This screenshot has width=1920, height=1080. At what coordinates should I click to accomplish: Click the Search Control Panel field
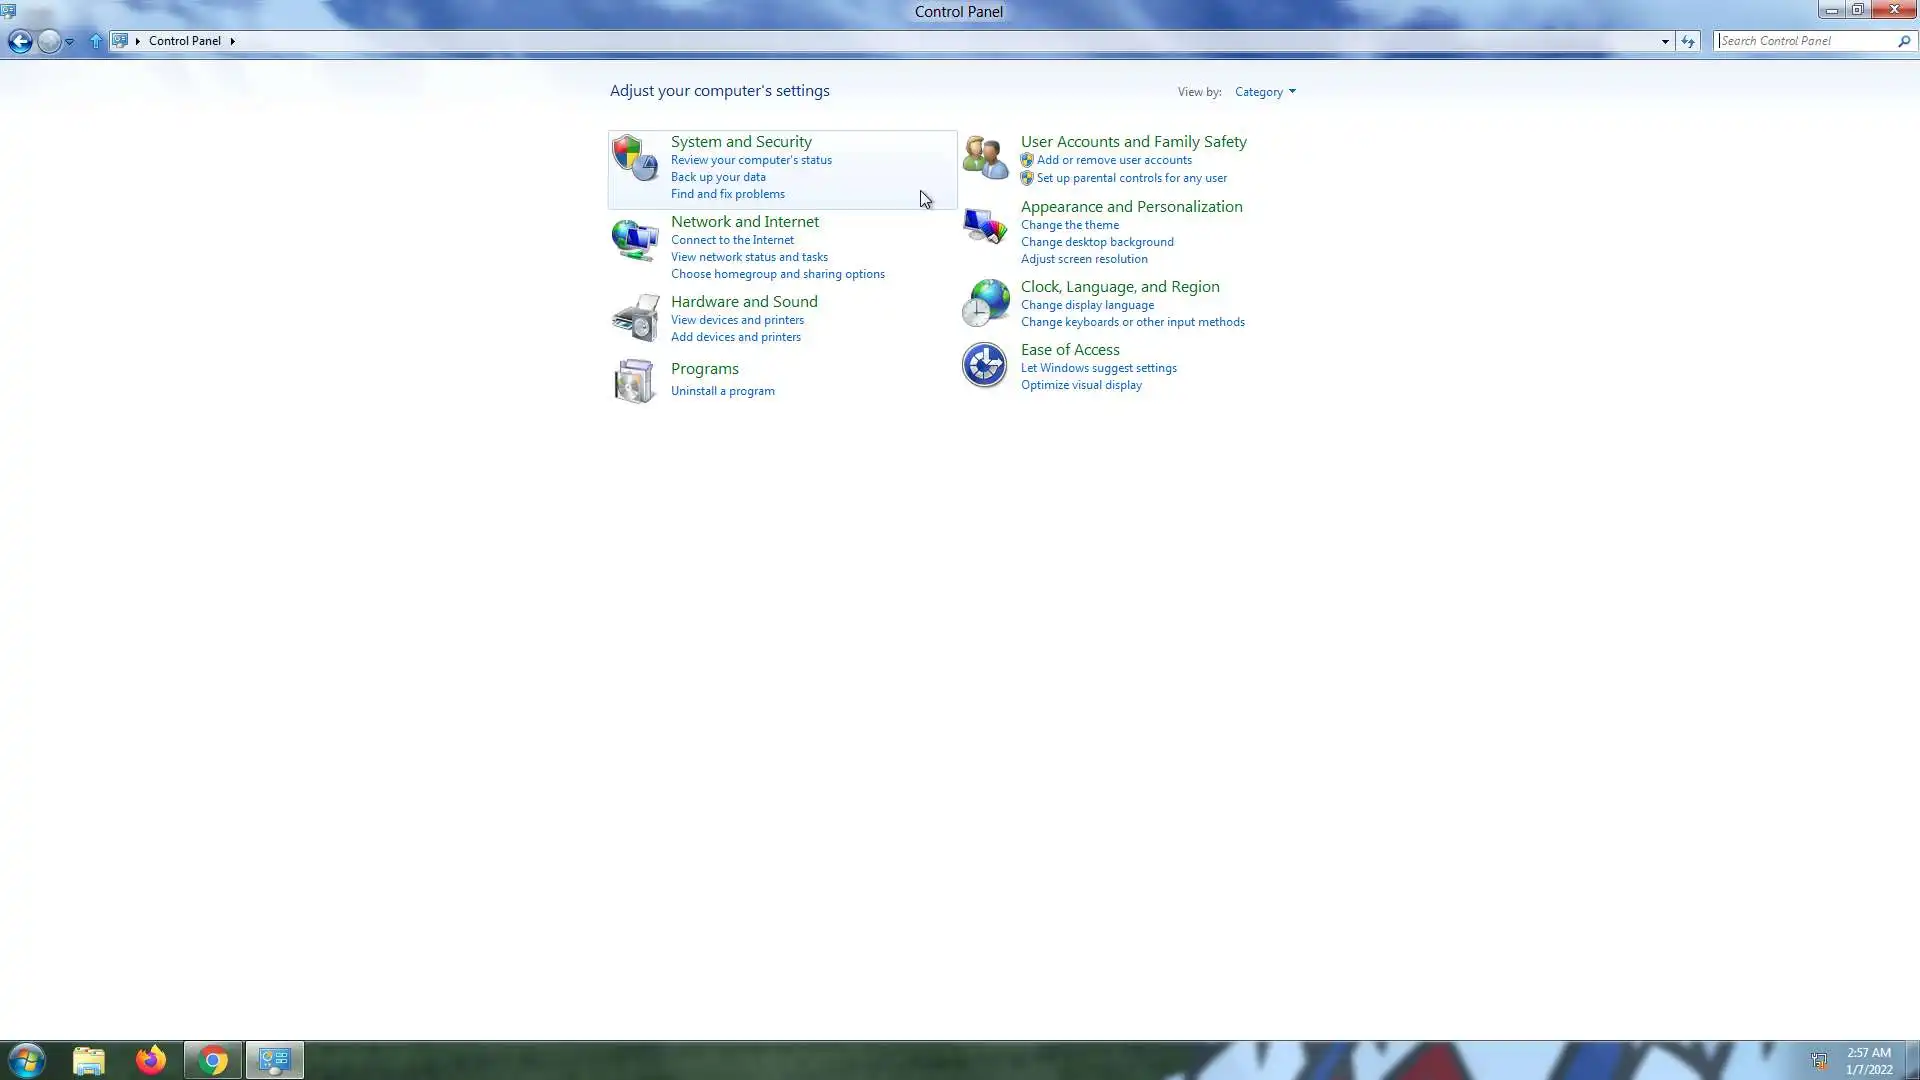pyautogui.click(x=1804, y=41)
